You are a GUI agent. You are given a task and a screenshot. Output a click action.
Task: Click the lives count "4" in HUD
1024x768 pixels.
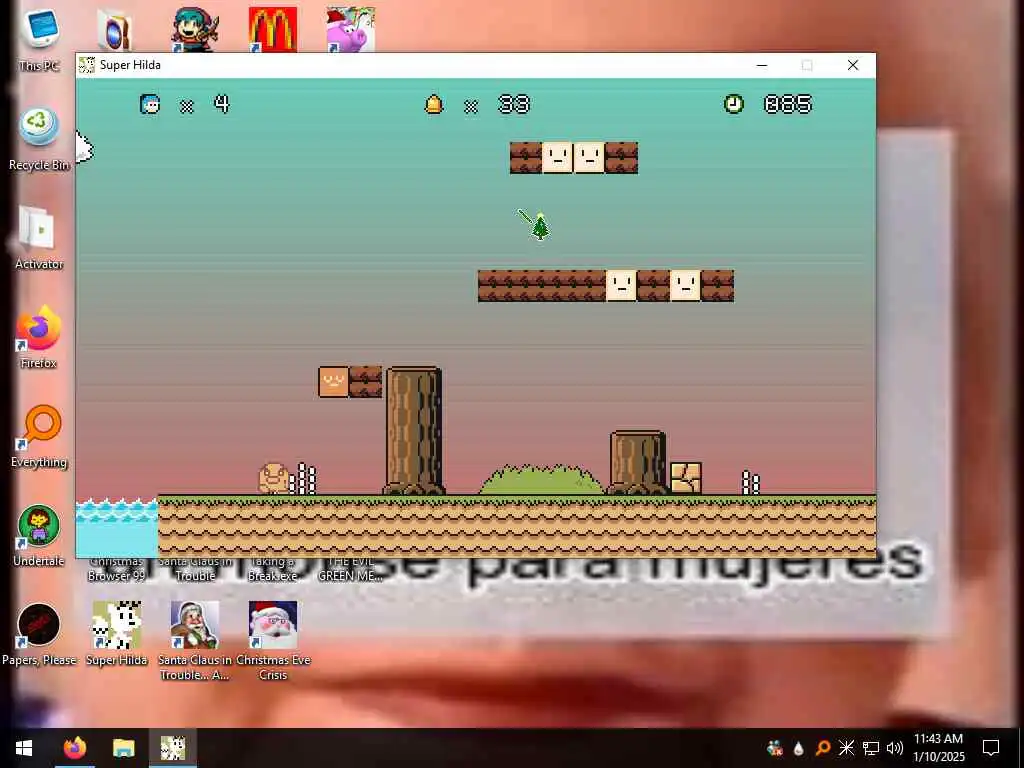coord(222,104)
